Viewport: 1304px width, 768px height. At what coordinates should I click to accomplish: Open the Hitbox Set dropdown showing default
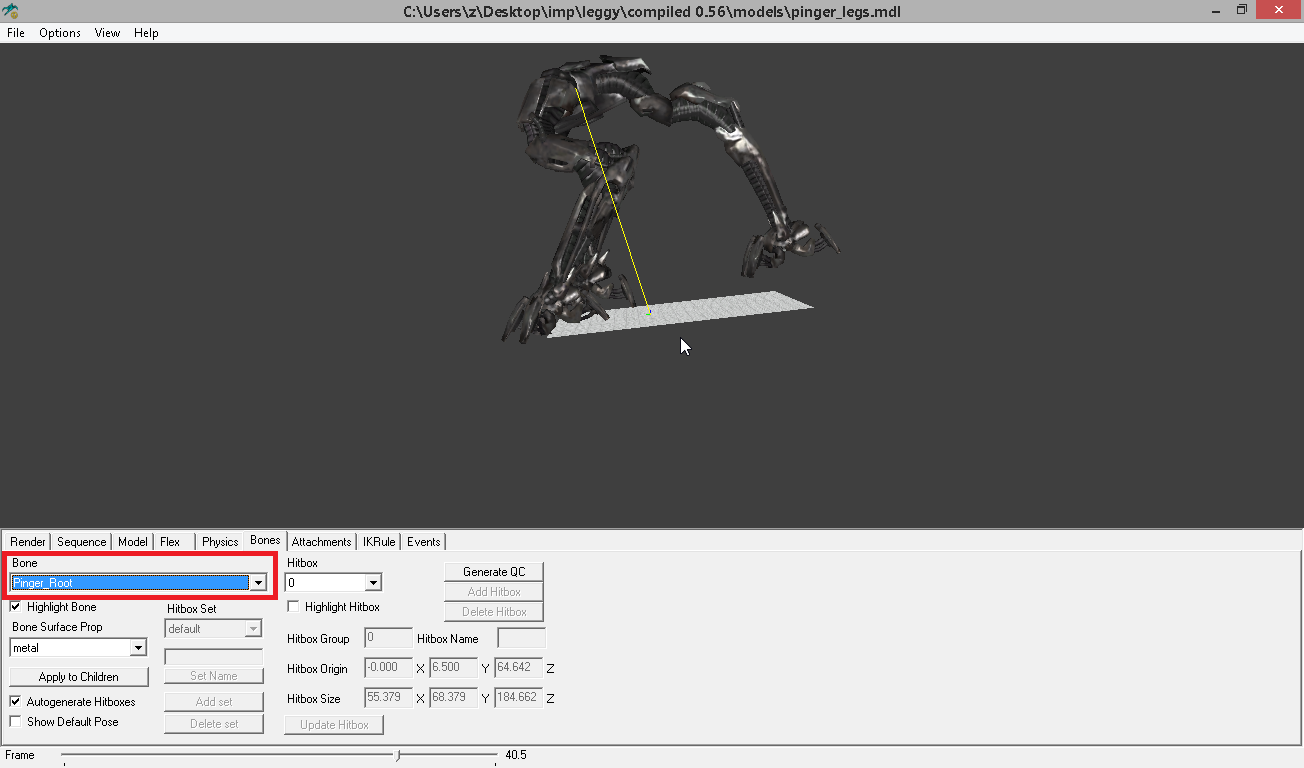[x=254, y=628]
